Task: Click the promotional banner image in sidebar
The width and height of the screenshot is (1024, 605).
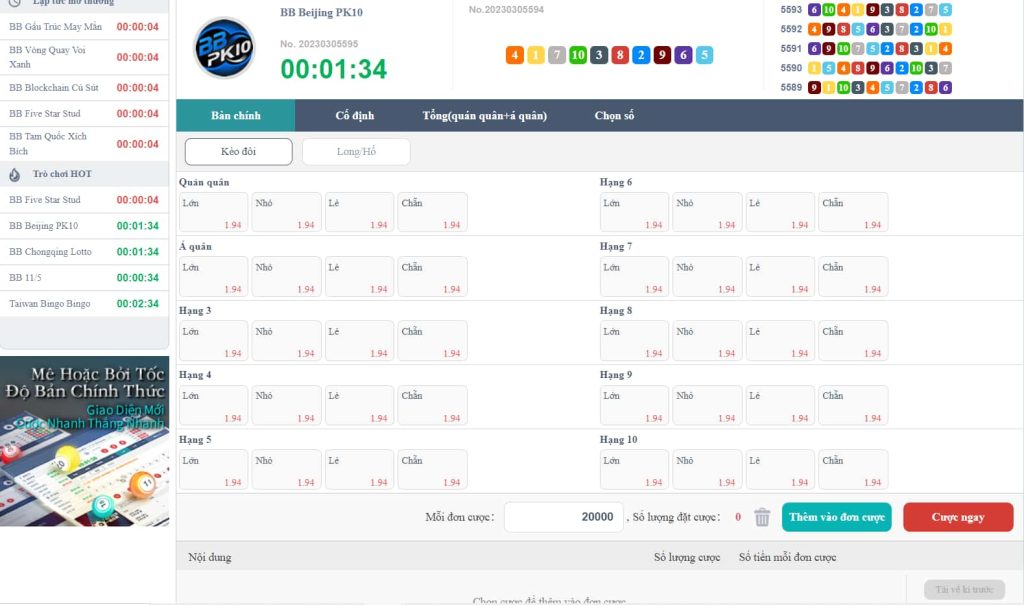Action: [x=84, y=441]
